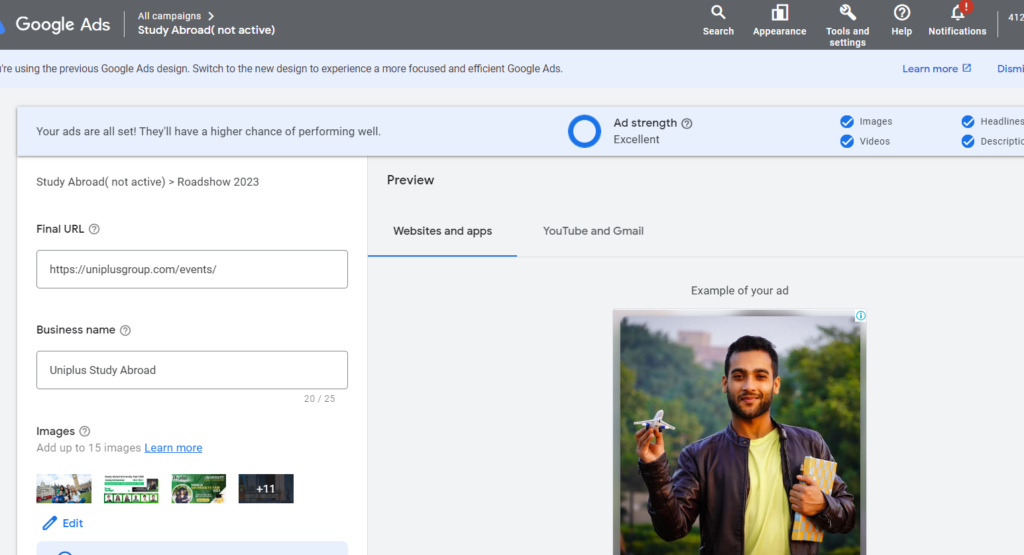The width and height of the screenshot is (1024, 555).
Task: Click the ad info icon on preview
Action: pyautogui.click(x=860, y=316)
